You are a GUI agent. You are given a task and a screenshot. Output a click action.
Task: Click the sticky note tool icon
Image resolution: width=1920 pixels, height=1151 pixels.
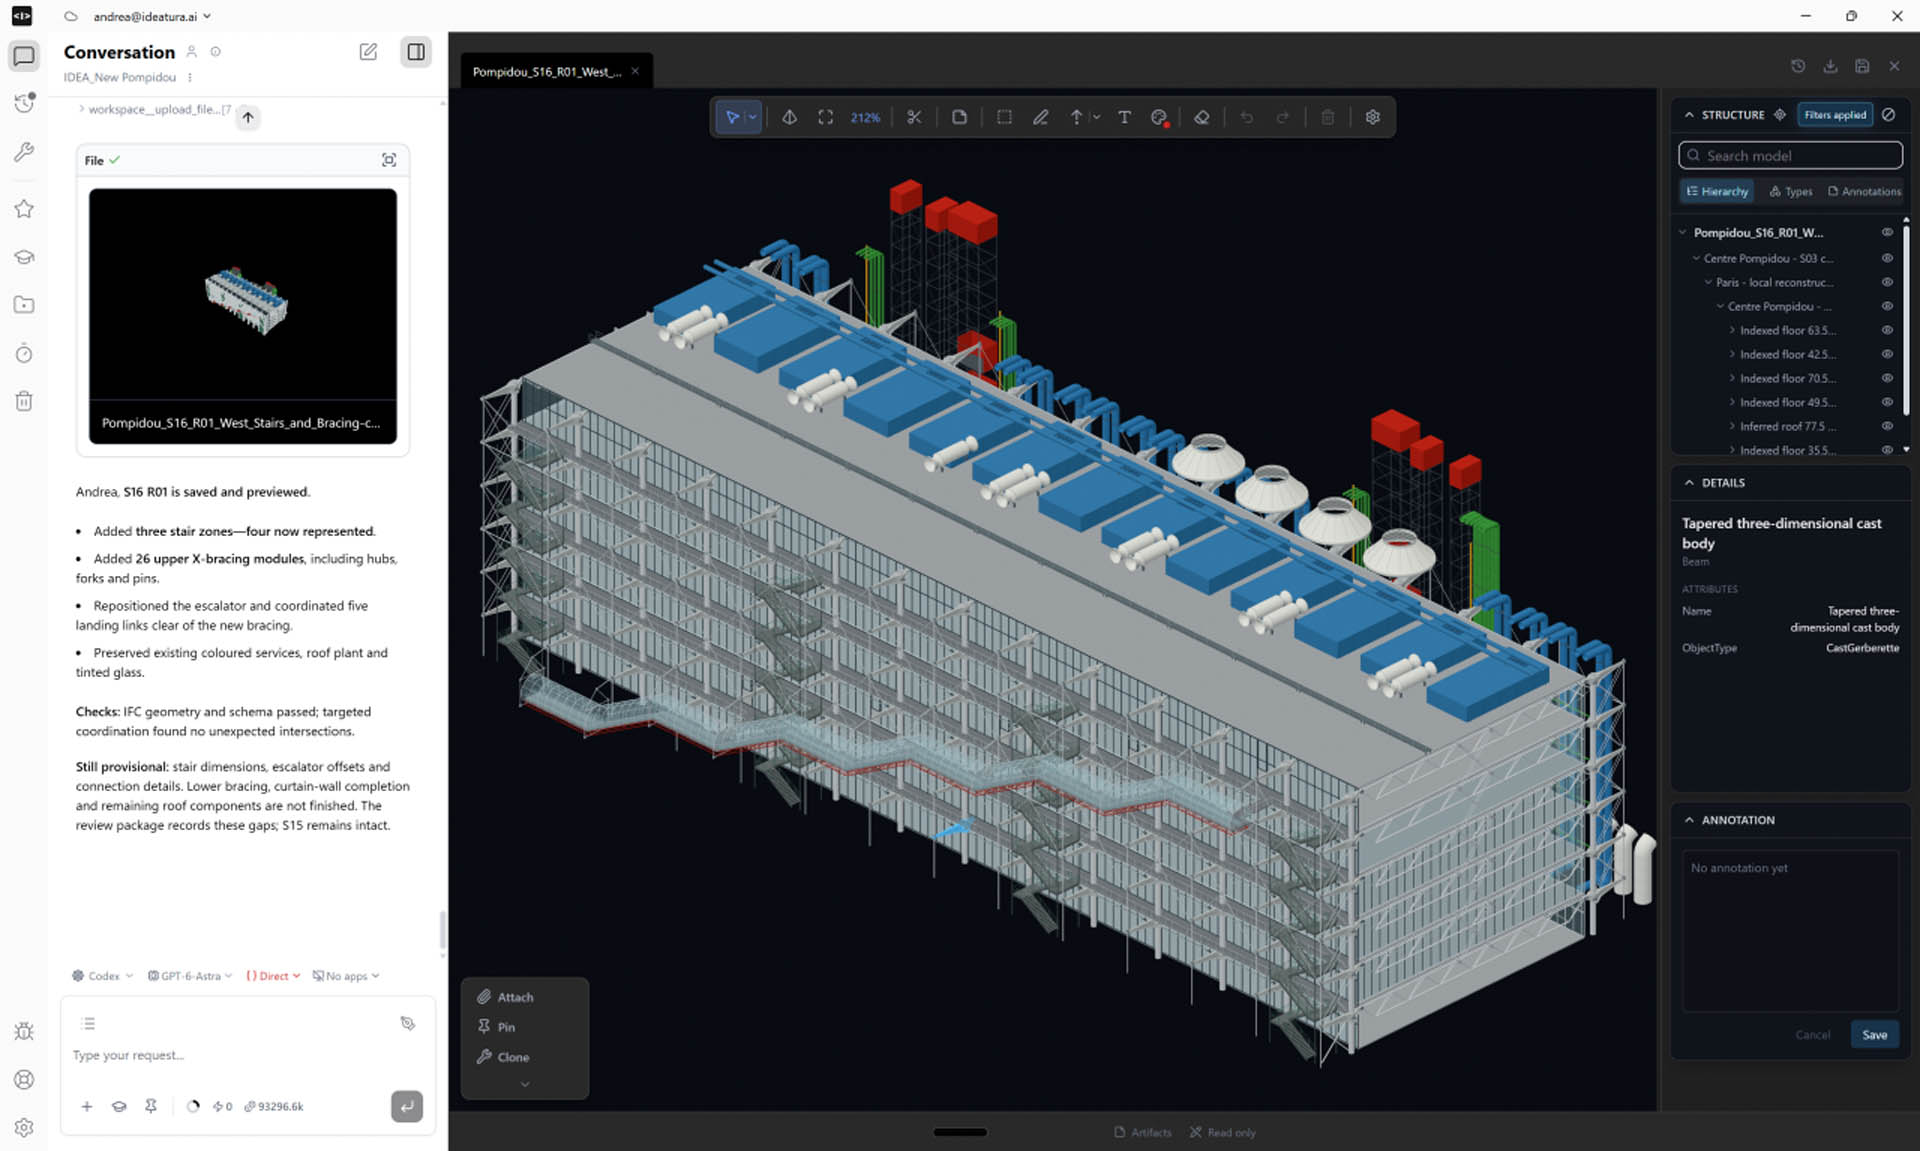coord(959,117)
